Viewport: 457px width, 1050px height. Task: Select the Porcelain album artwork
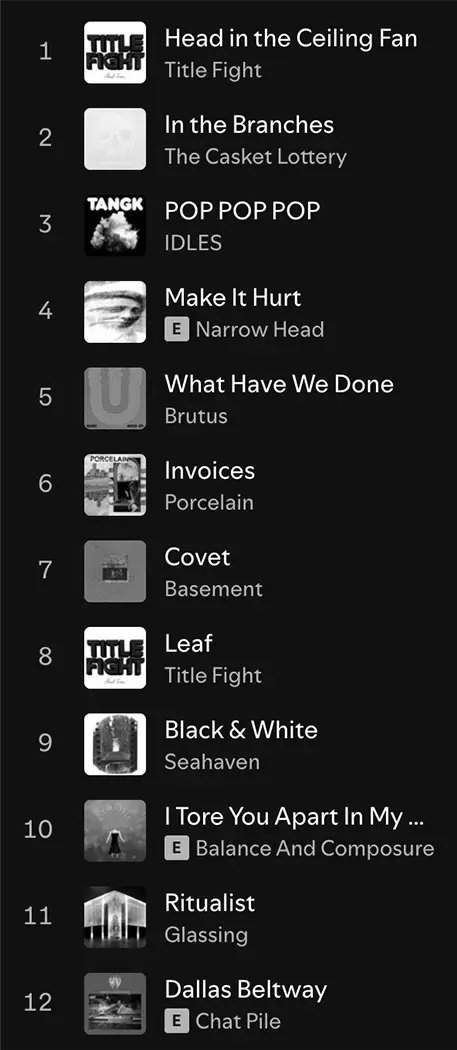coord(115,485)
